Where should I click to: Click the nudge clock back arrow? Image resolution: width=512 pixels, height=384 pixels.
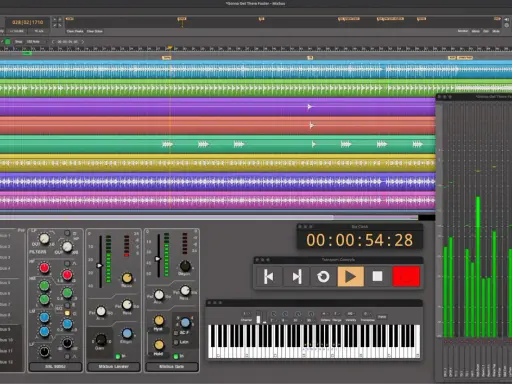click(x=53, y=42)
